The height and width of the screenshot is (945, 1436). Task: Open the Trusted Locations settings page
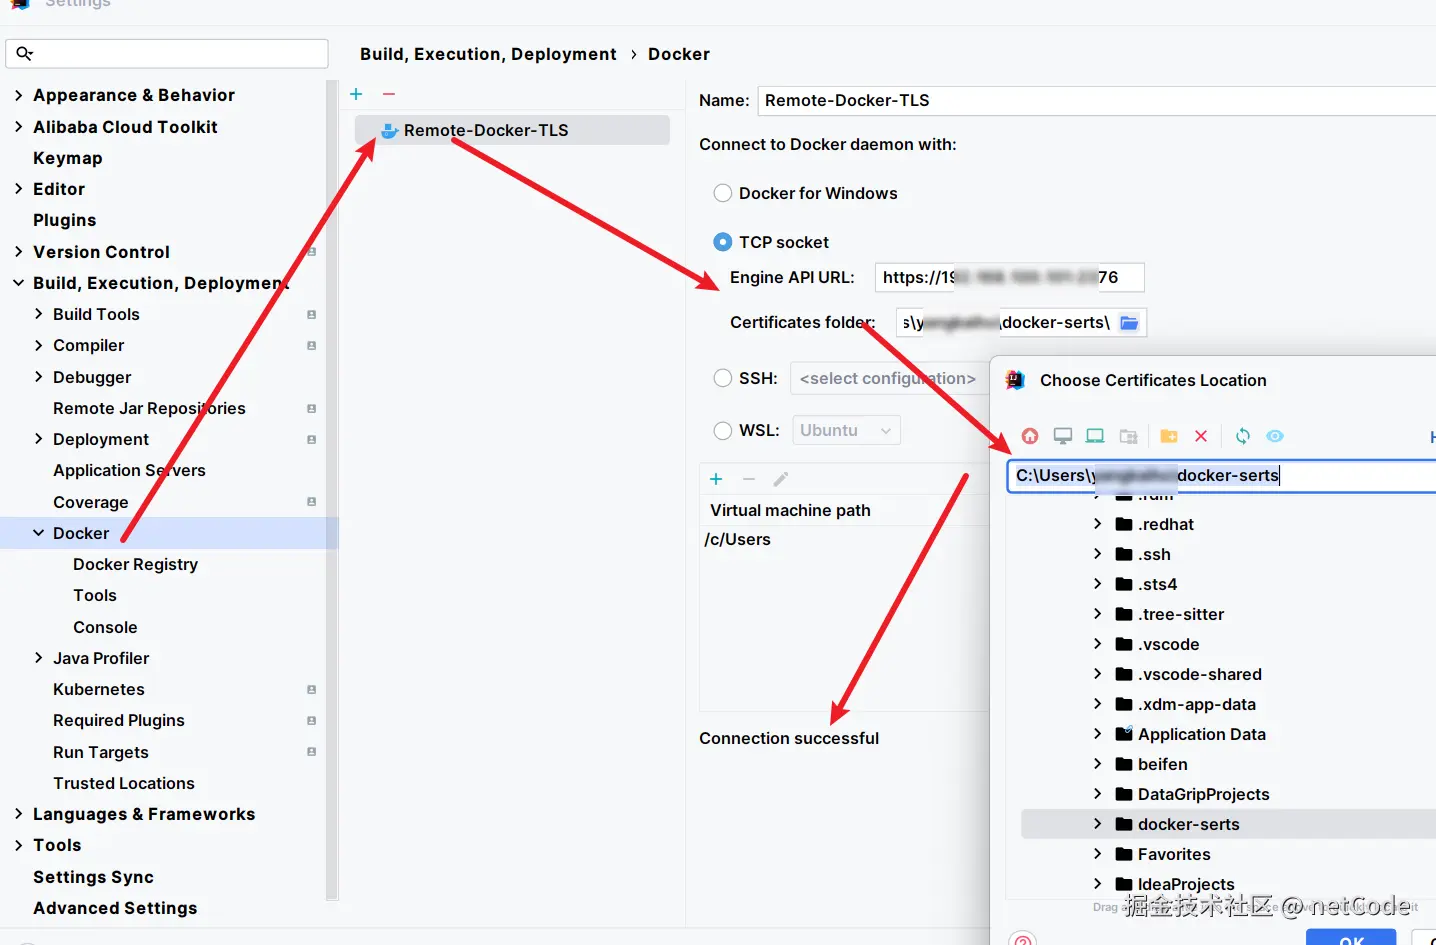tap(124, 783)
